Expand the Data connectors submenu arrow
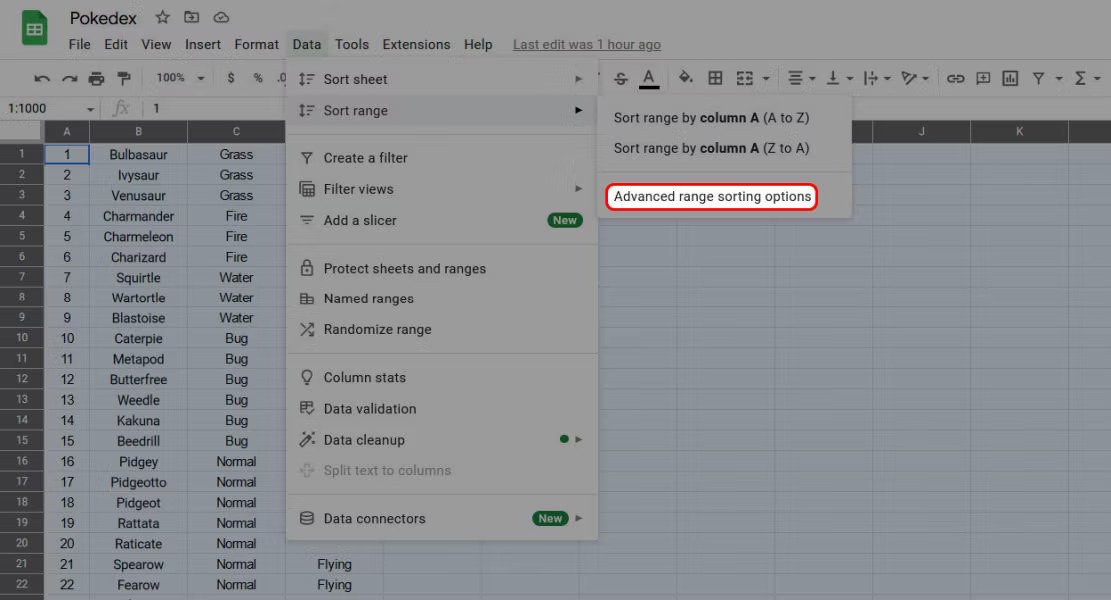This screenshot has height=600, width=1111. (579, 519)
